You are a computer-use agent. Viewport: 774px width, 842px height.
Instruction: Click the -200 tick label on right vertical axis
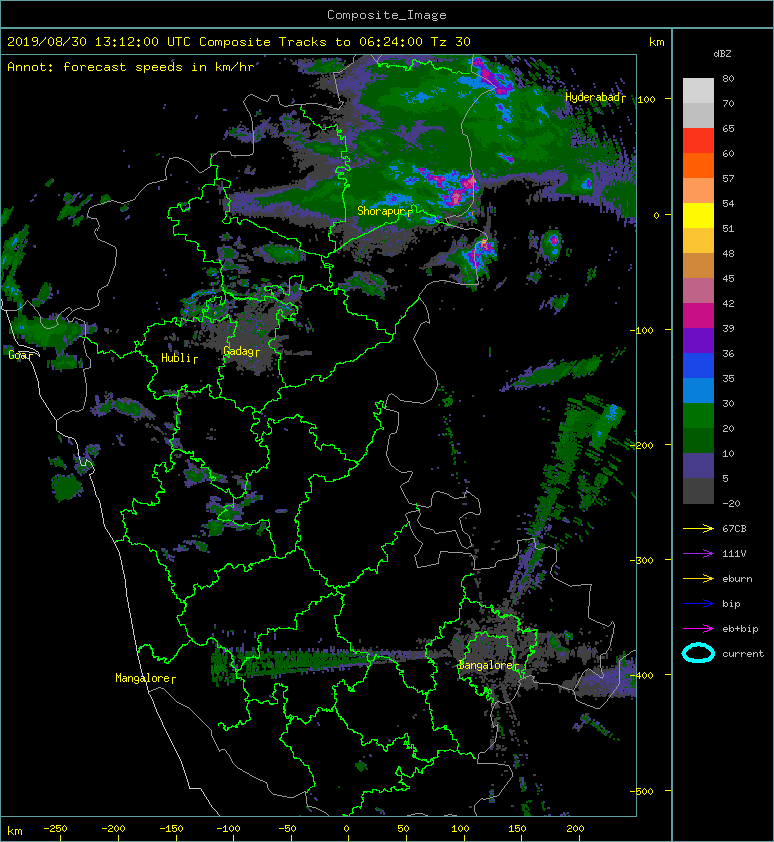coord(641,445)
